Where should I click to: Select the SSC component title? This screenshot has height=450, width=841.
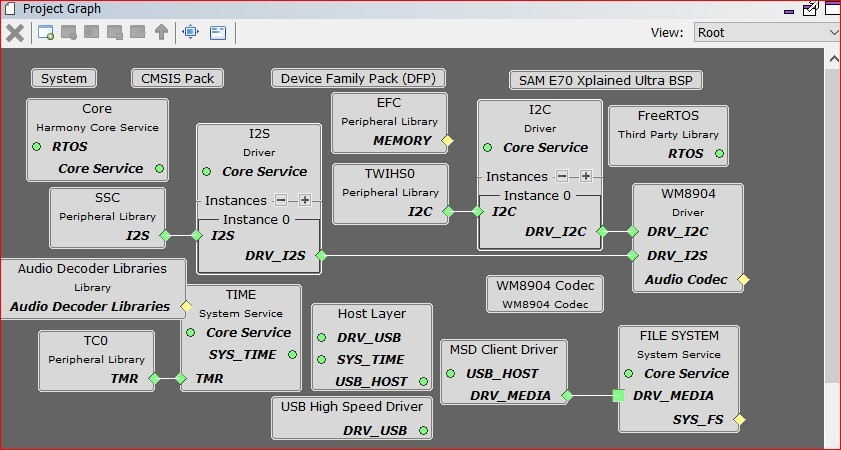pos(107,197)
